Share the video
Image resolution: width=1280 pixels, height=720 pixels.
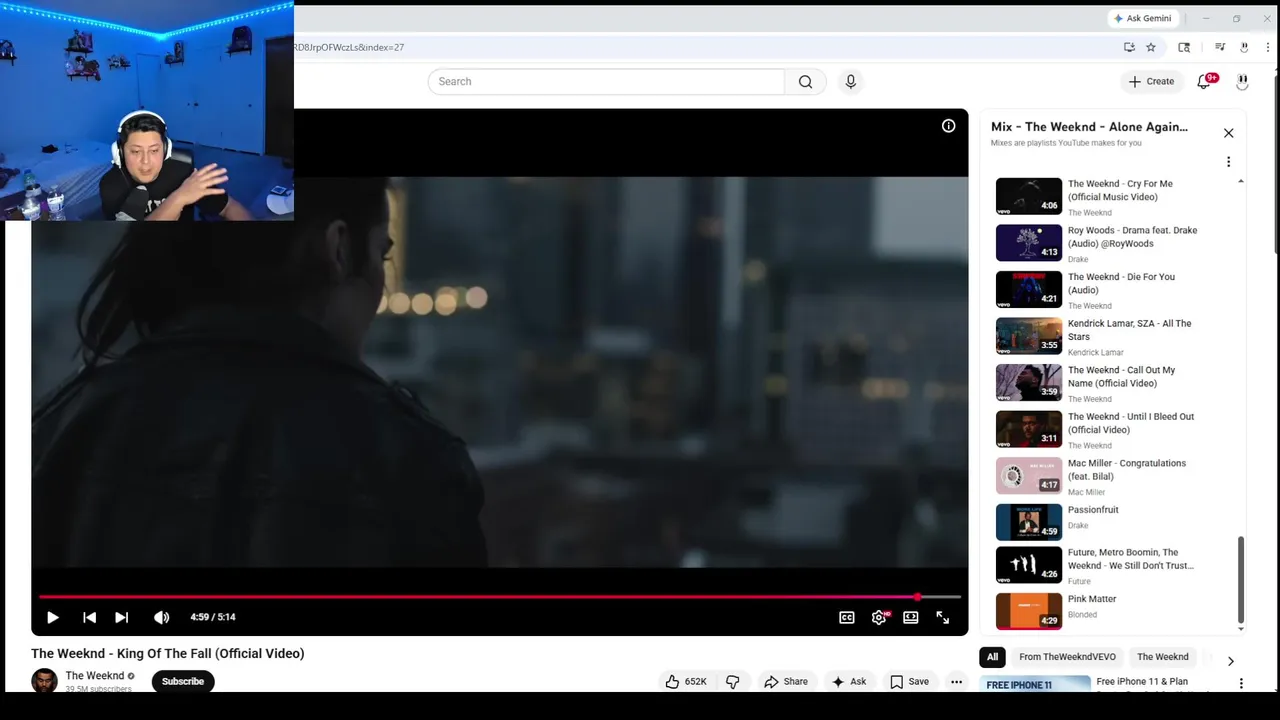[786, 681]
